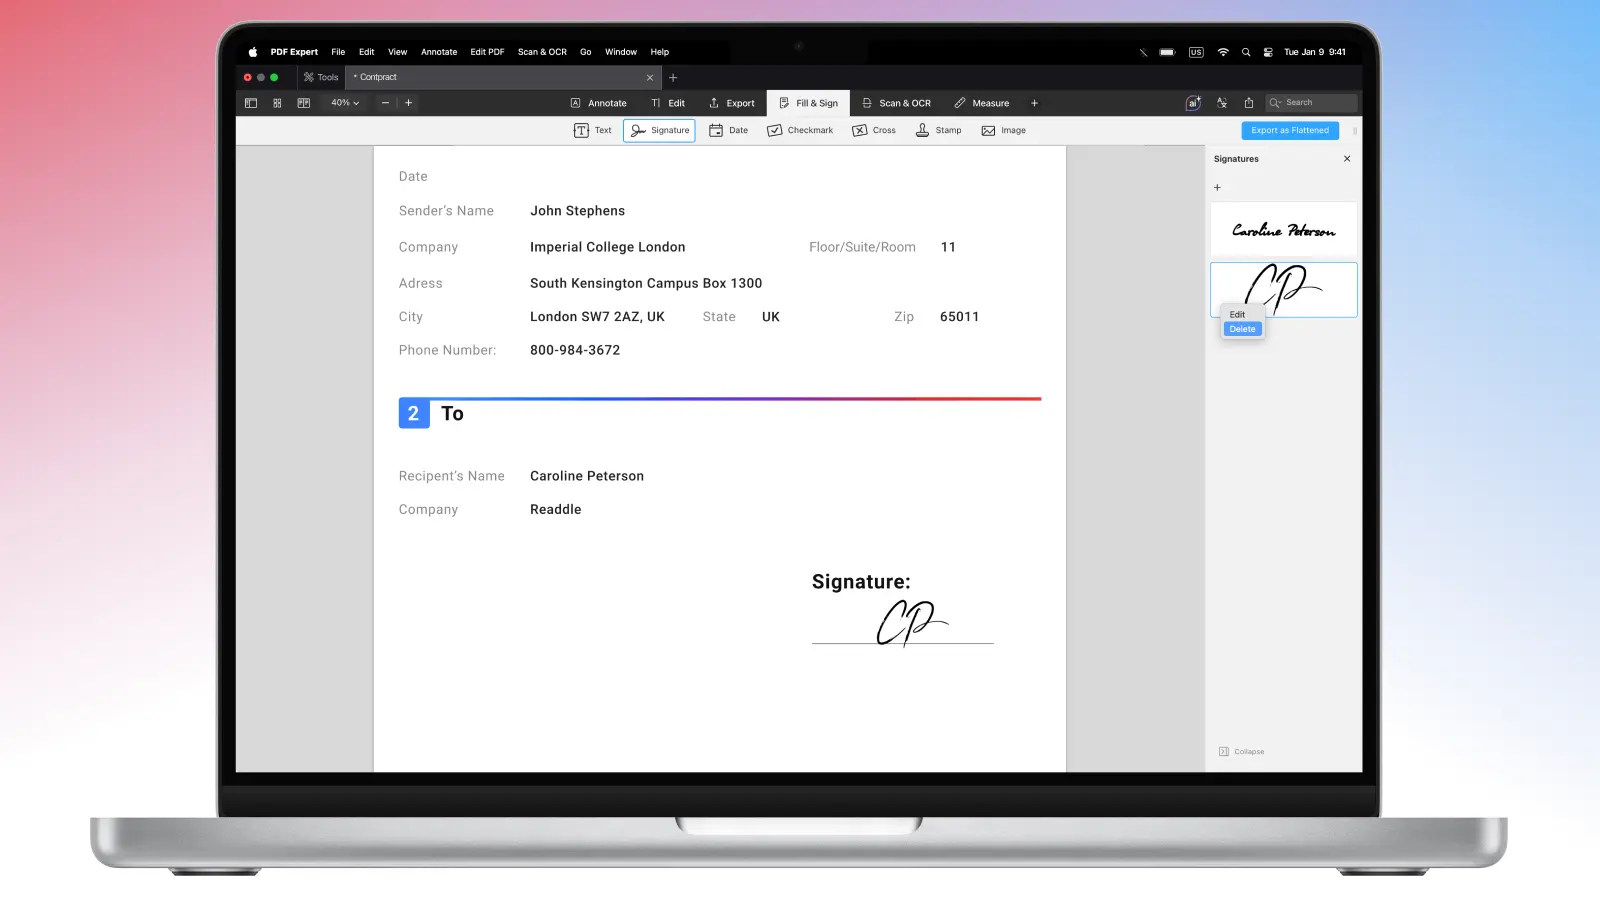The image size is (1600, 900).
Task: Switch to the Annotate tab
Action: (598, 103)
